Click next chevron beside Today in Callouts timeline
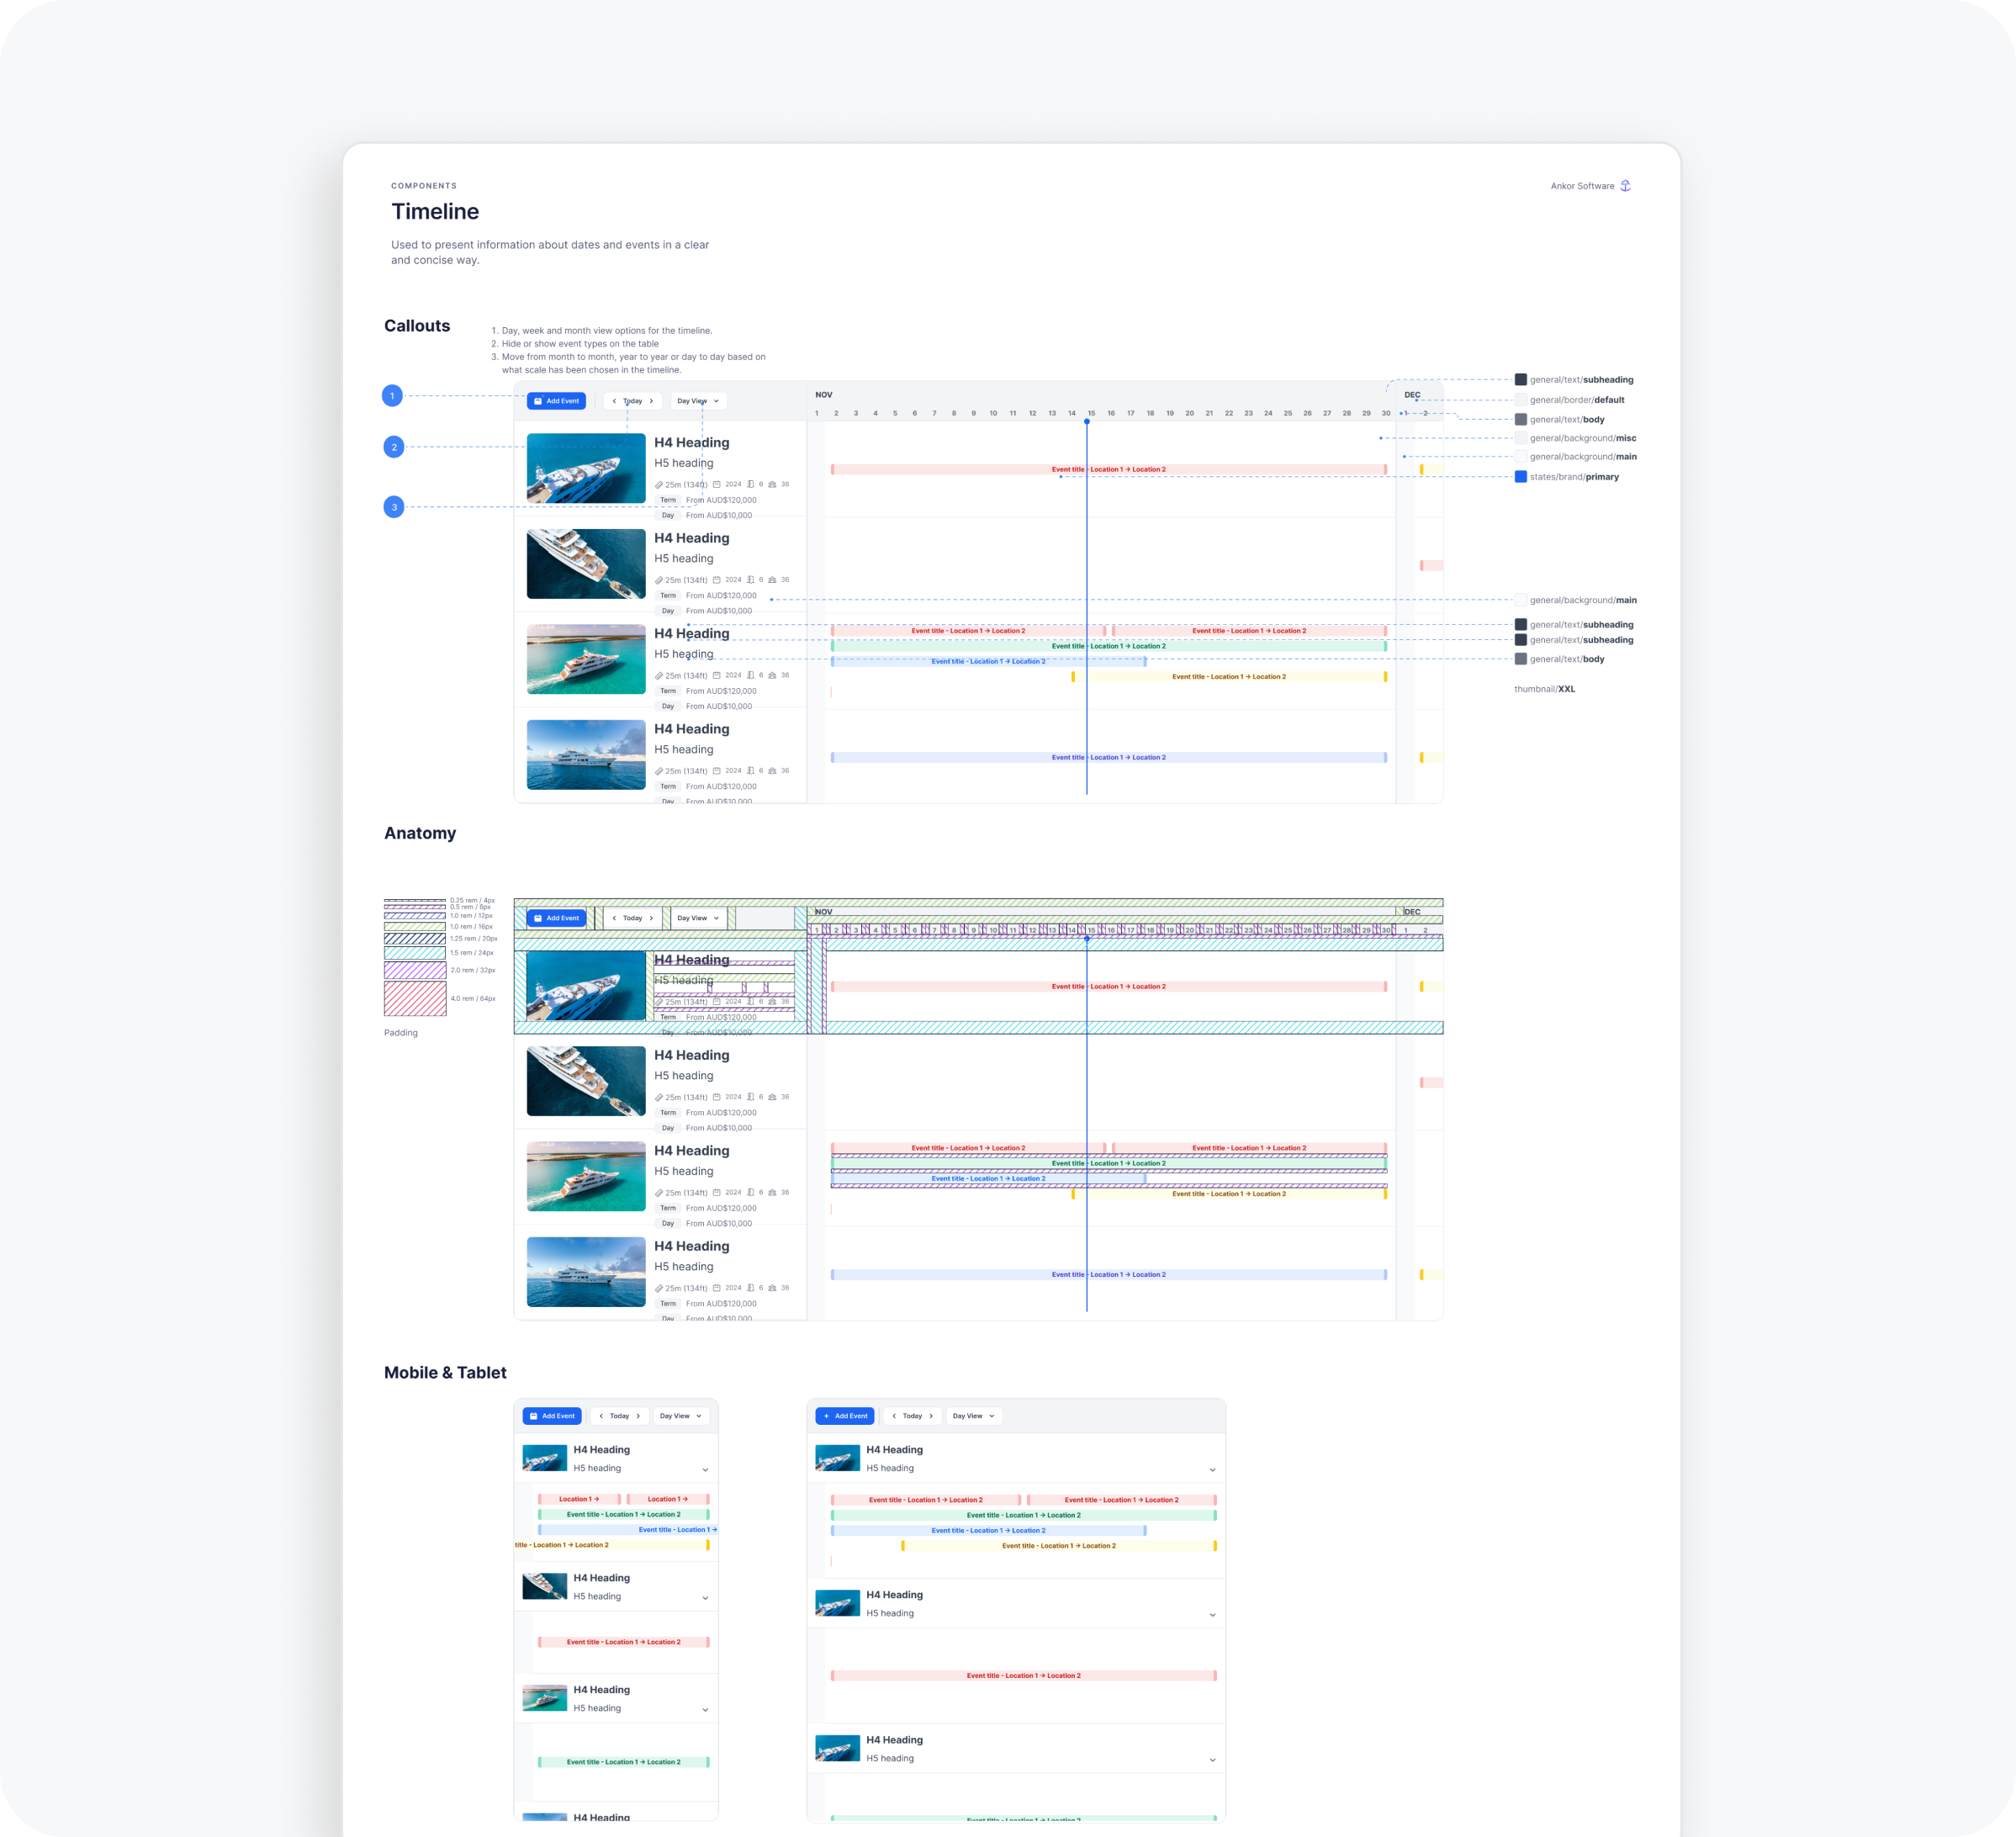 (652, 401)
